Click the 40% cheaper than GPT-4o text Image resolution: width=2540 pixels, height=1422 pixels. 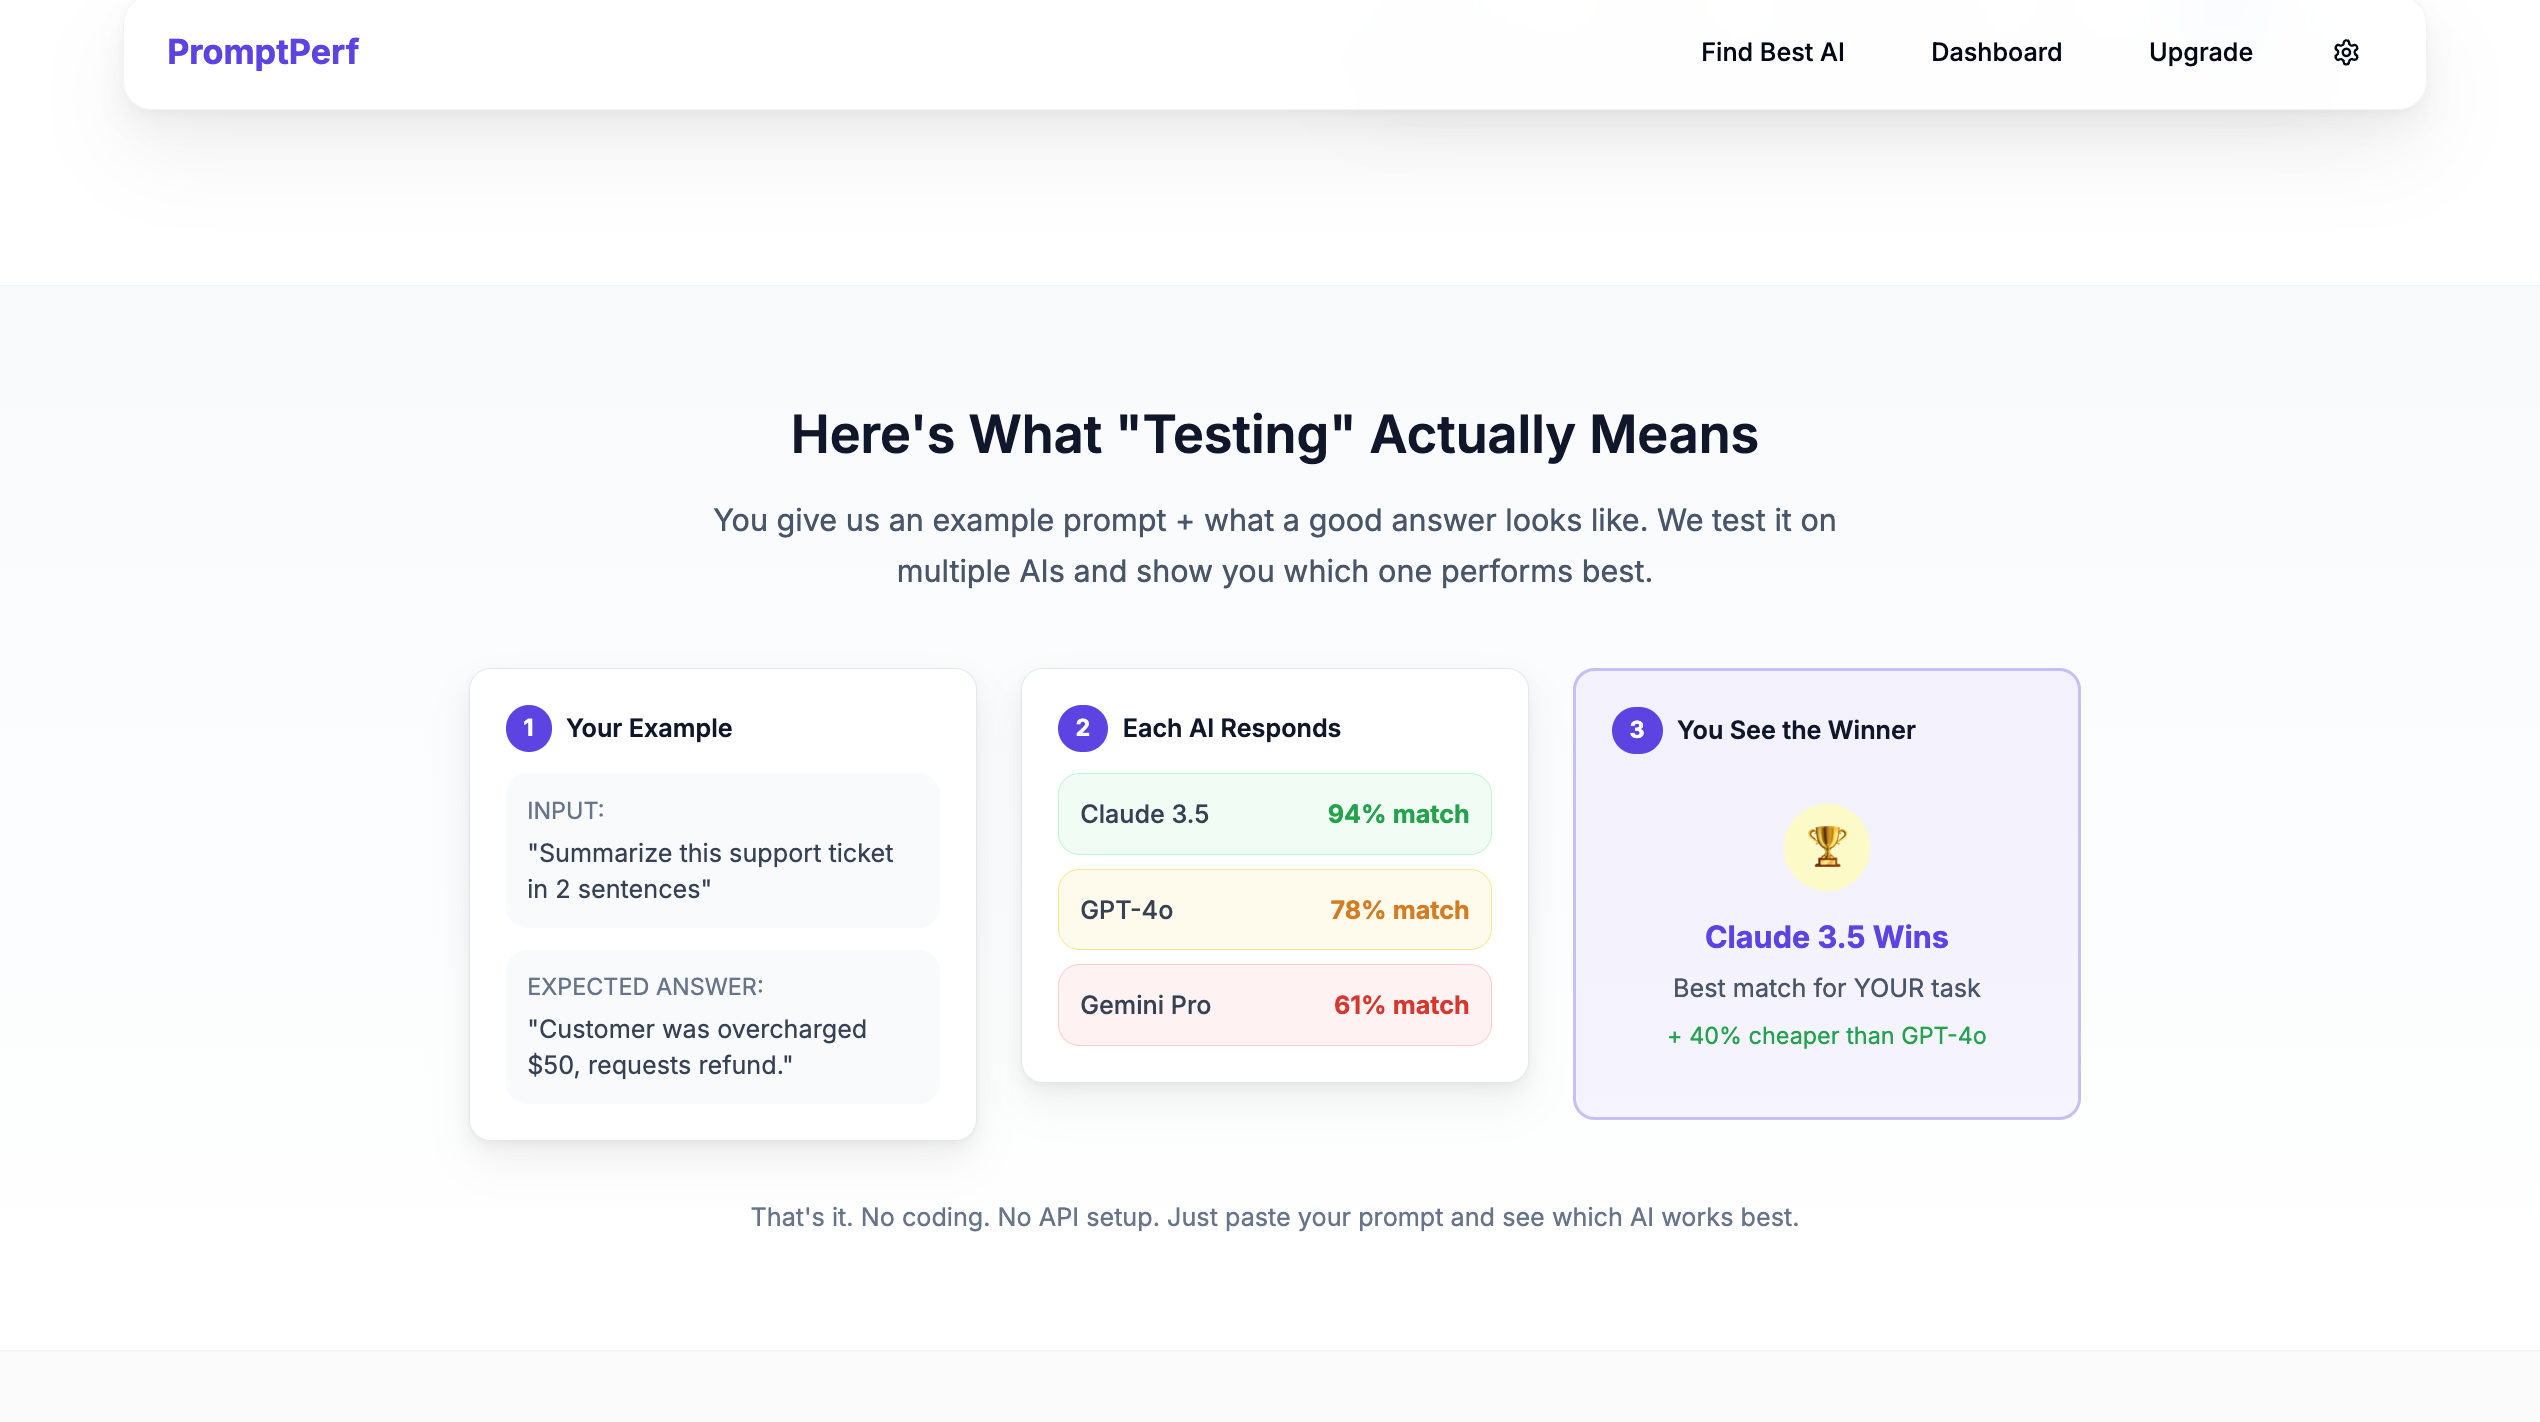[1826, 1036]
